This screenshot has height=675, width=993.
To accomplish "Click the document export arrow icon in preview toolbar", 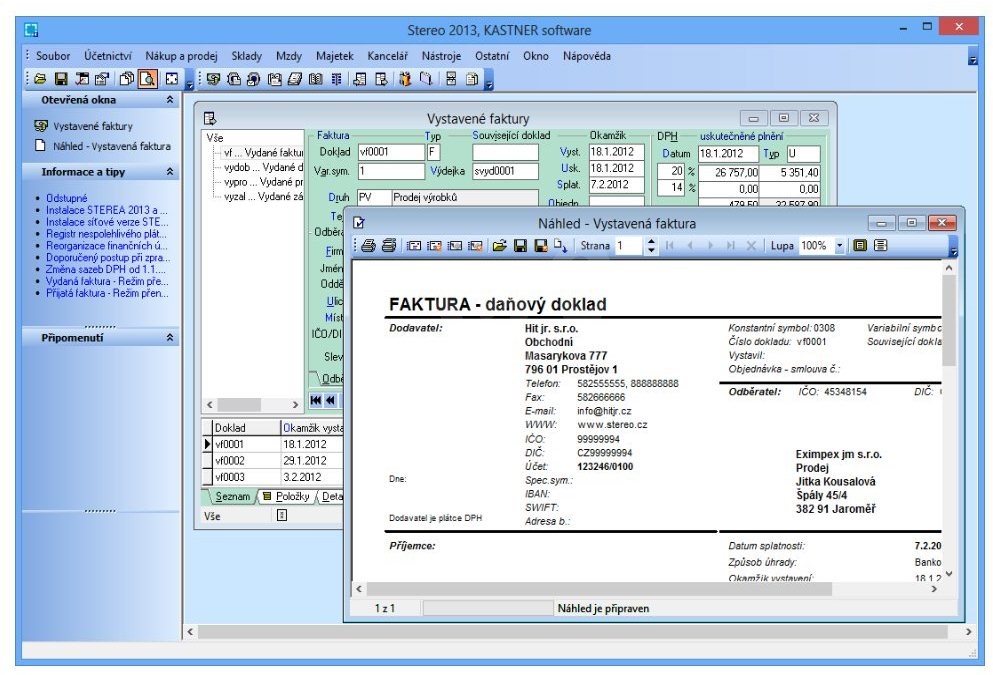I will click(x=560, y=246).
